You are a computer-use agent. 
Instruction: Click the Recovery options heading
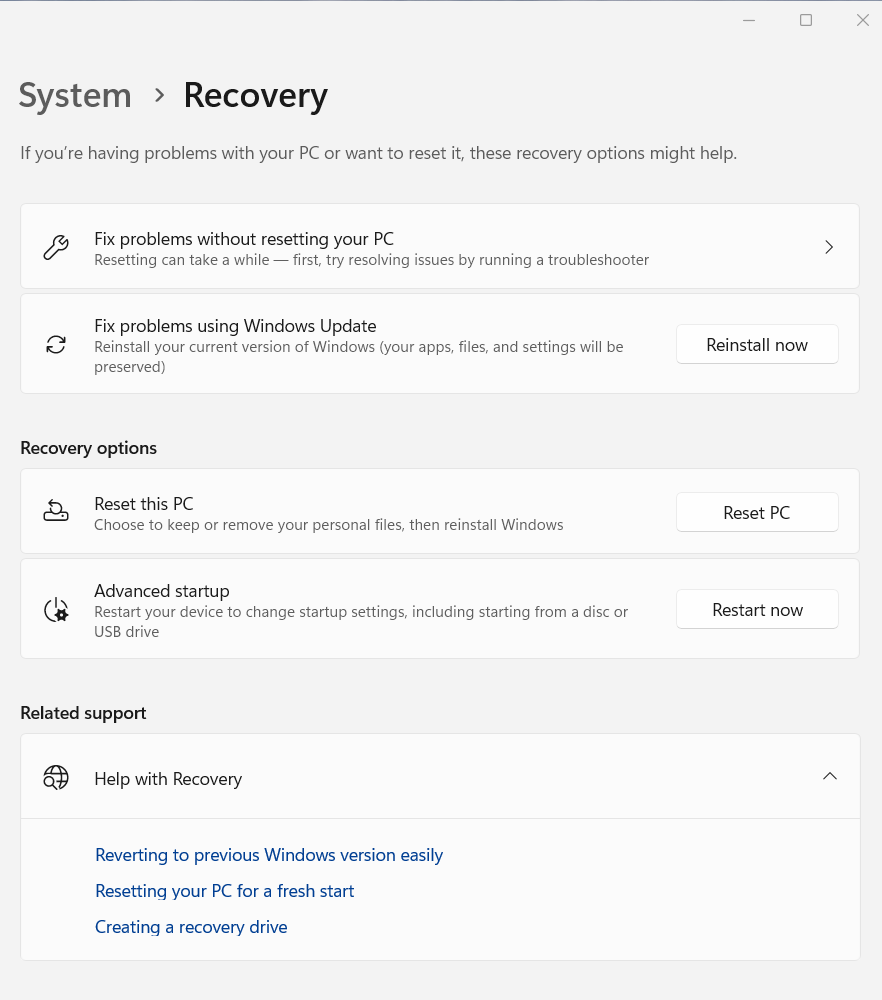[89, 448]
